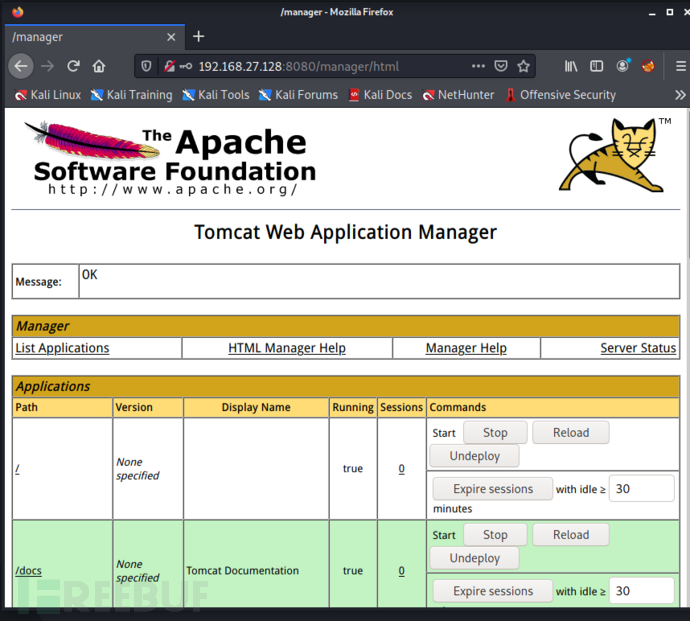Open the Kali Tools bookmark
The image size is (690, 621).
tap(216, 95)
